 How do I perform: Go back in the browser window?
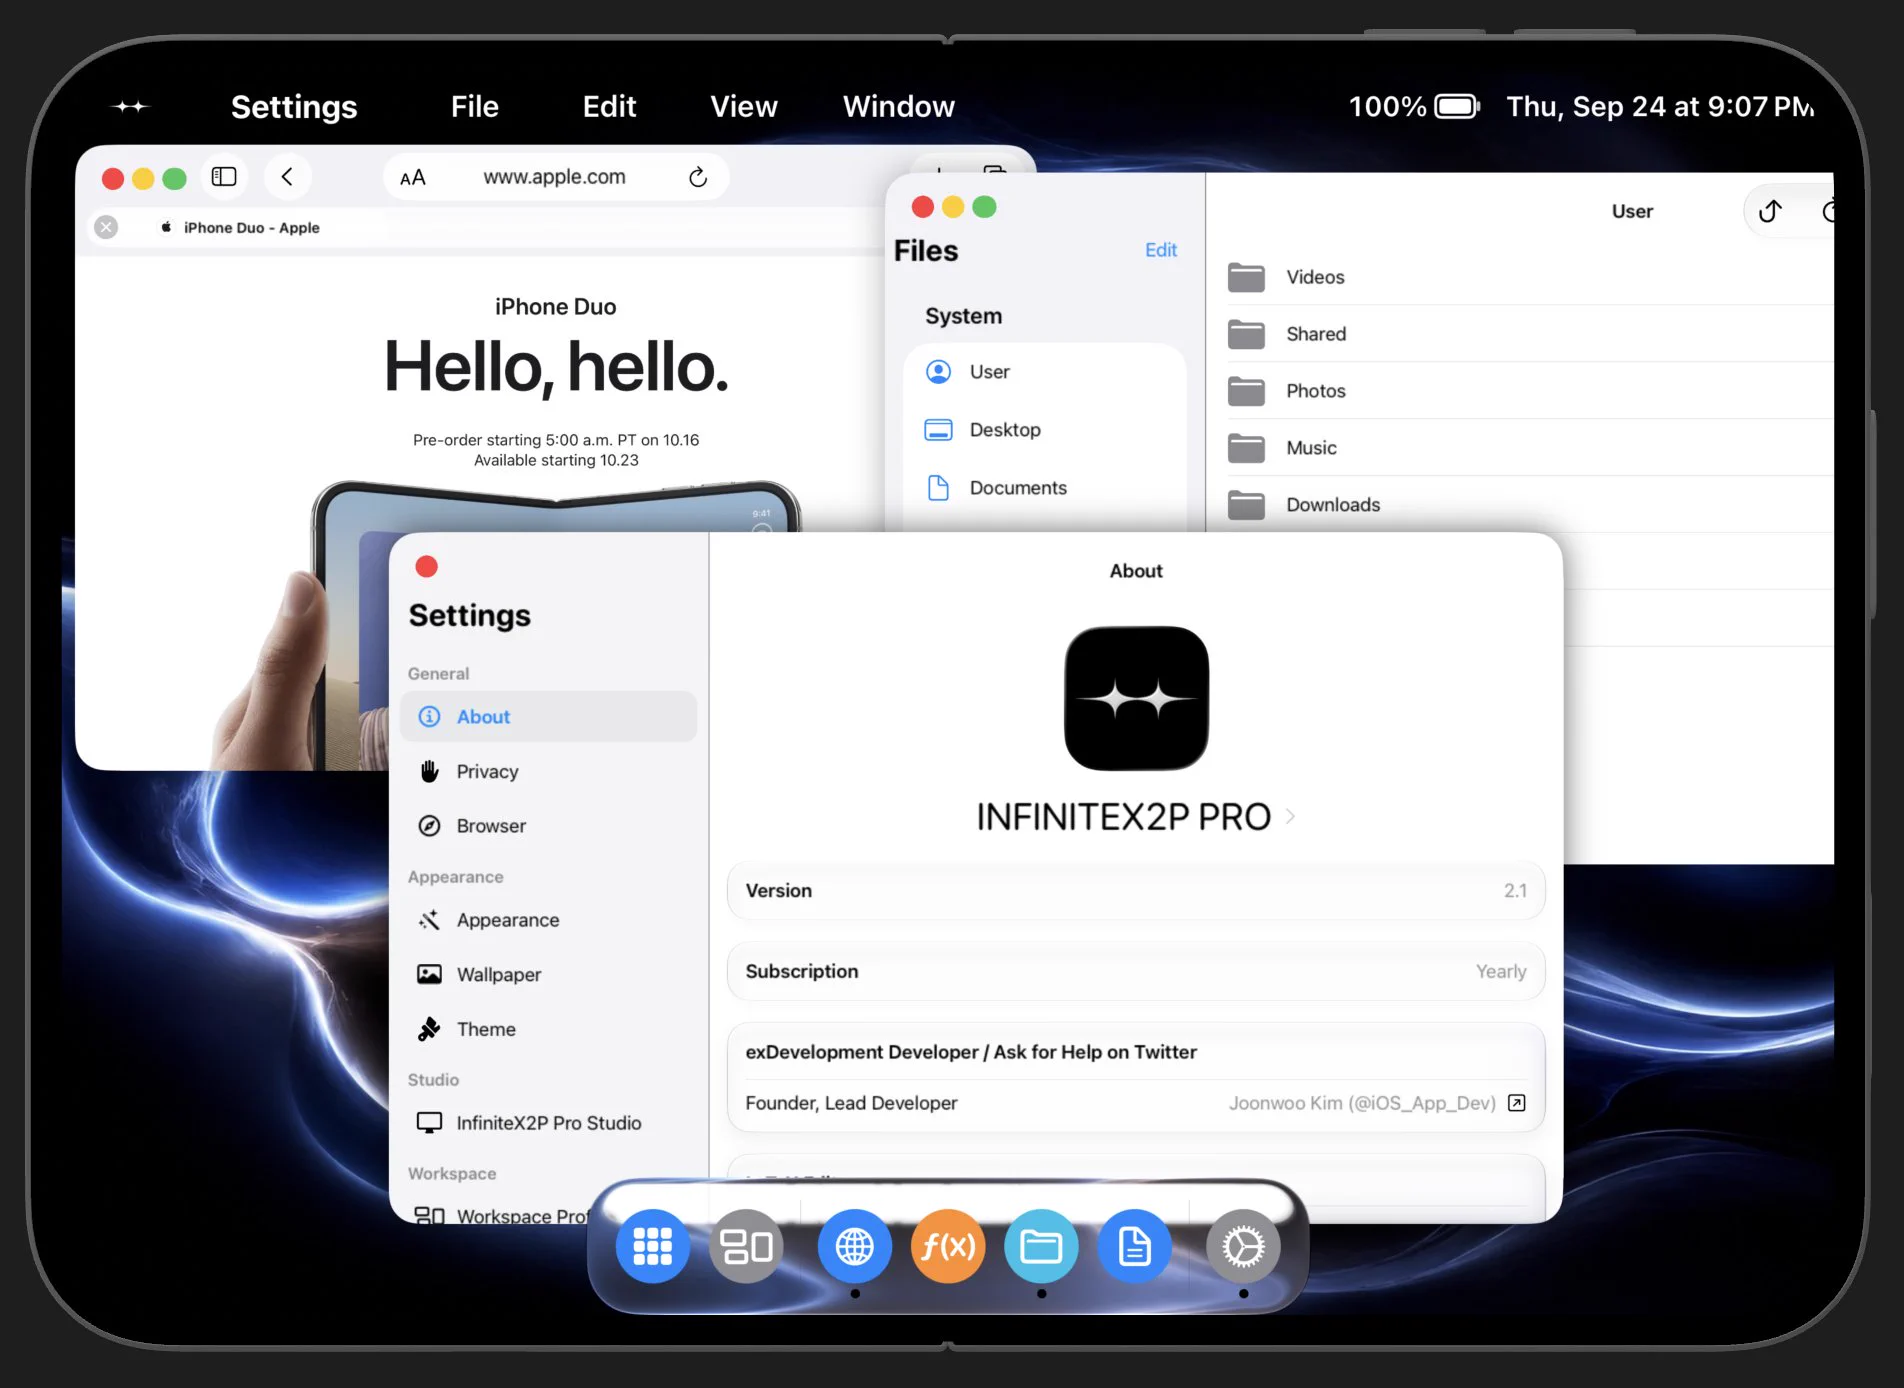[287, 177]
